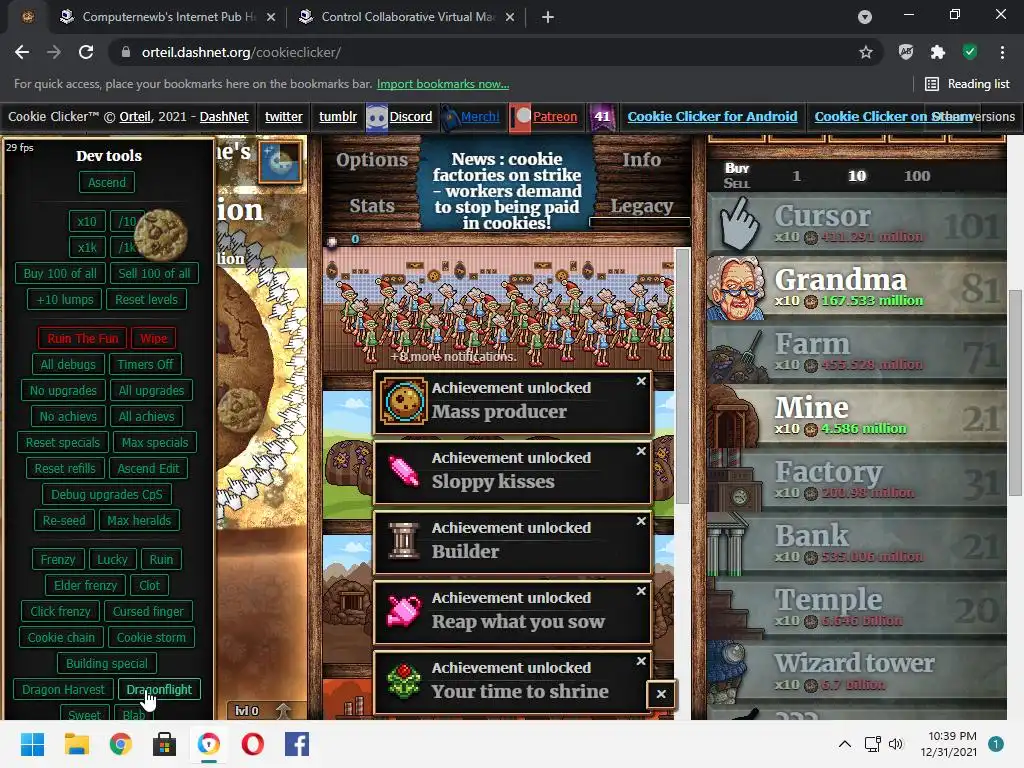Screen dimensions: 1024x768
Task: Buy the Wizard tower building
Action: [856, 672]
